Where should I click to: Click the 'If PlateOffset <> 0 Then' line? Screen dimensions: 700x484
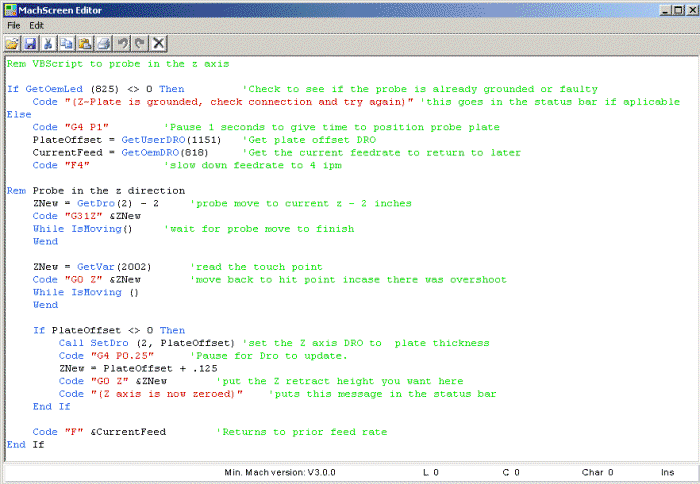(108, 329)
